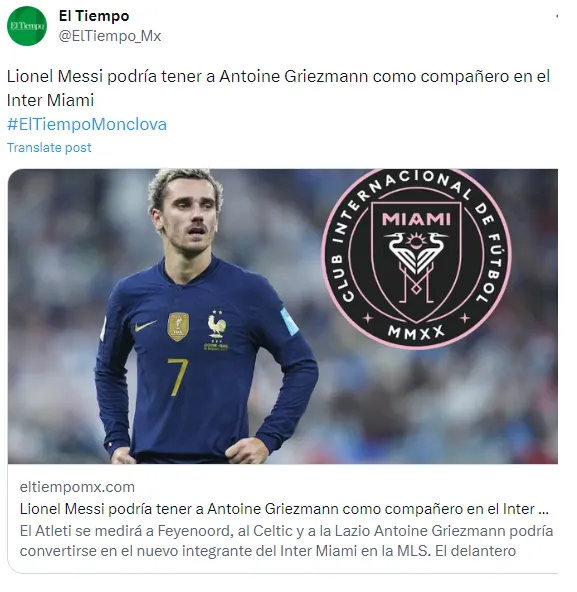Viewport: 577px width, 592px height.
Task: Click the card description starting with El Atleti
Action: pyautogui.click(x=286, y=541)
